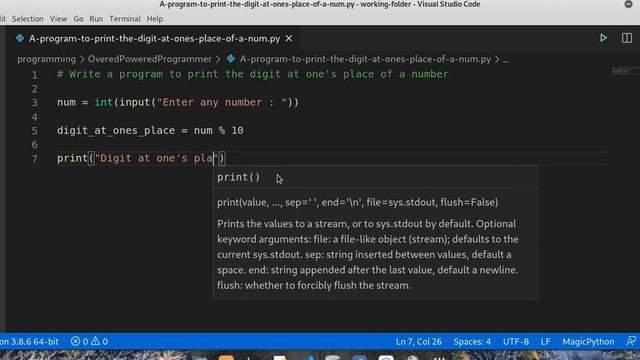Change language mode MagicPython
The height and width of the screenshot is (360, 640).
click(x=588, y=341)
